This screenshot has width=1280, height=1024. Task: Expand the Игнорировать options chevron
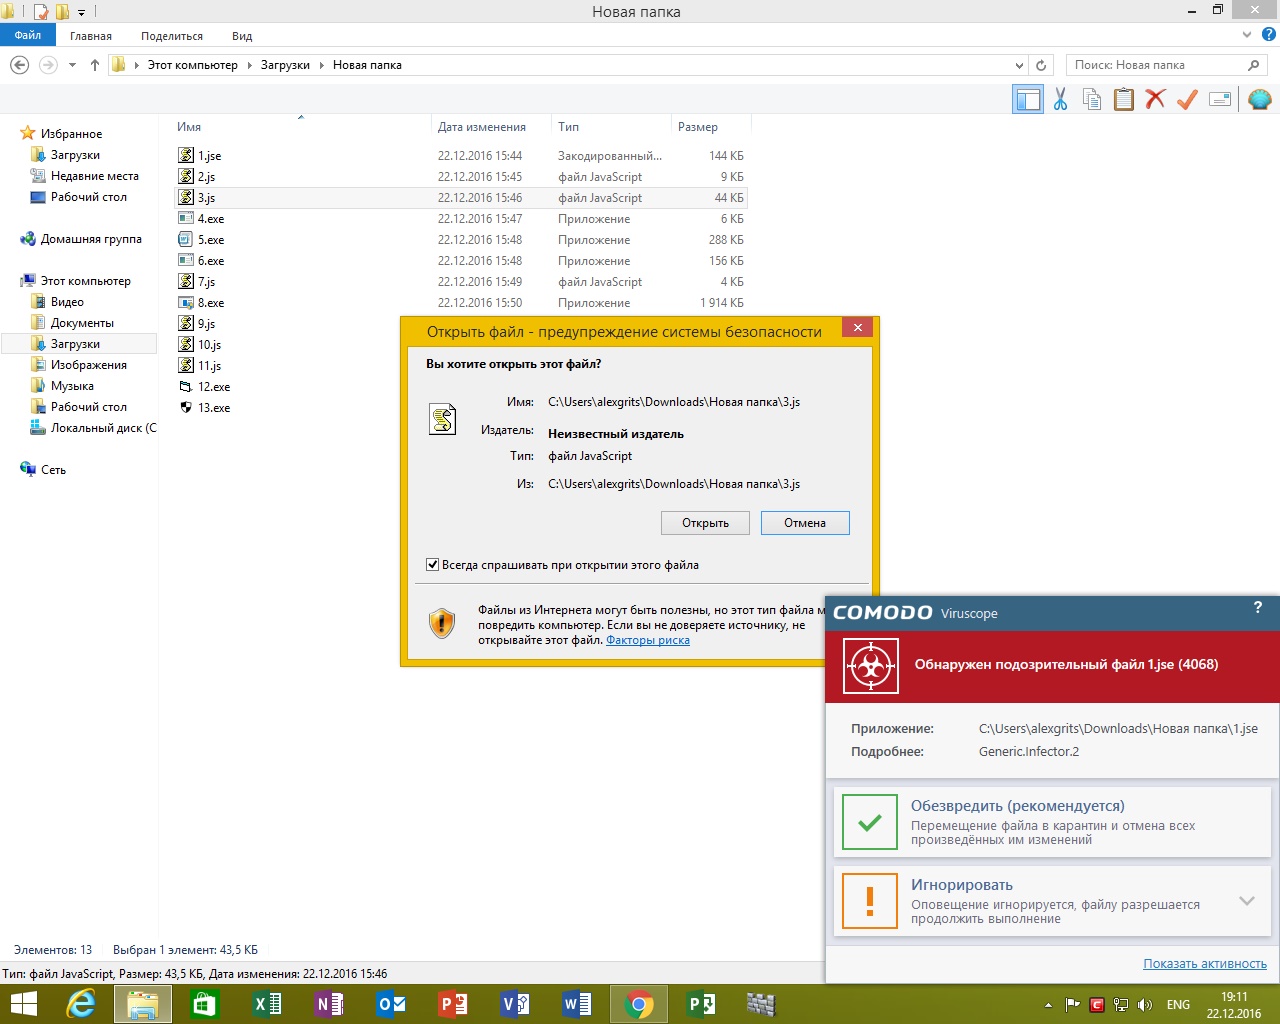coord(1247,901)
